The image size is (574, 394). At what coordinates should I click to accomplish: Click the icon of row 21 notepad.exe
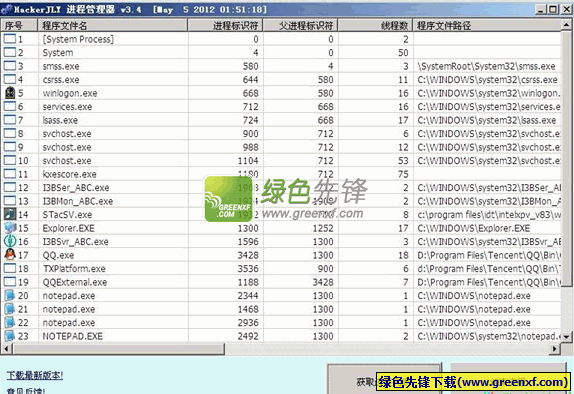[10, 309]
